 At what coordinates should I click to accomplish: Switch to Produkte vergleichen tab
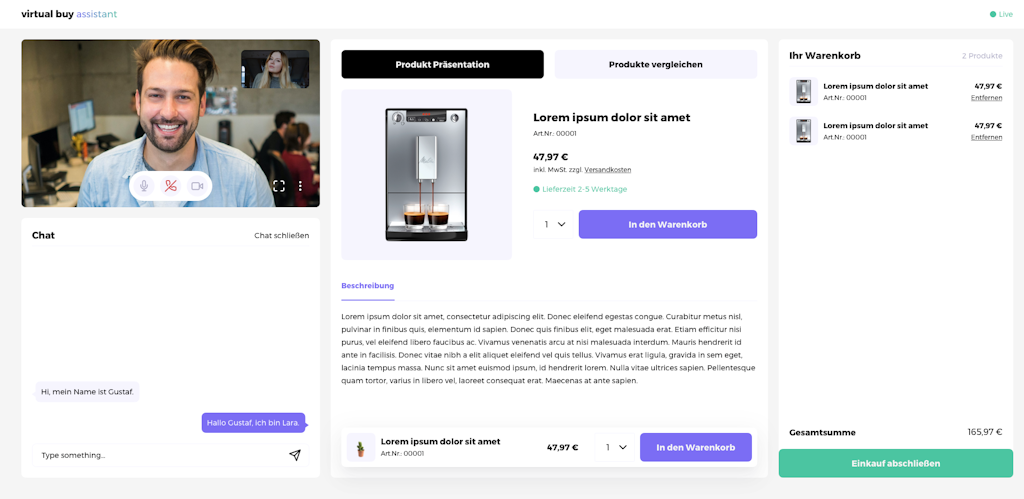[655, 65]
